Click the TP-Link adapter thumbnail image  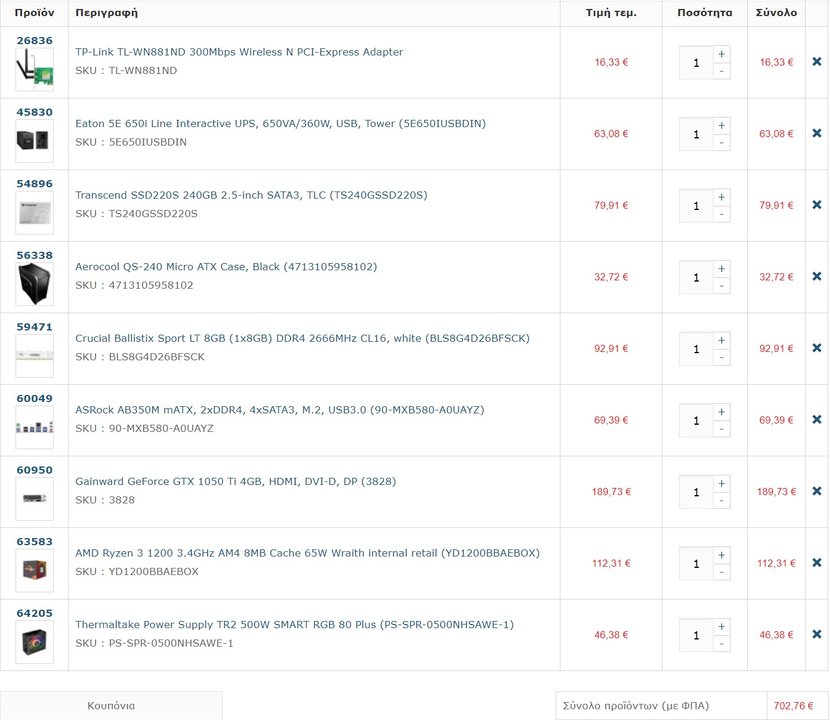tap(34, 69)
